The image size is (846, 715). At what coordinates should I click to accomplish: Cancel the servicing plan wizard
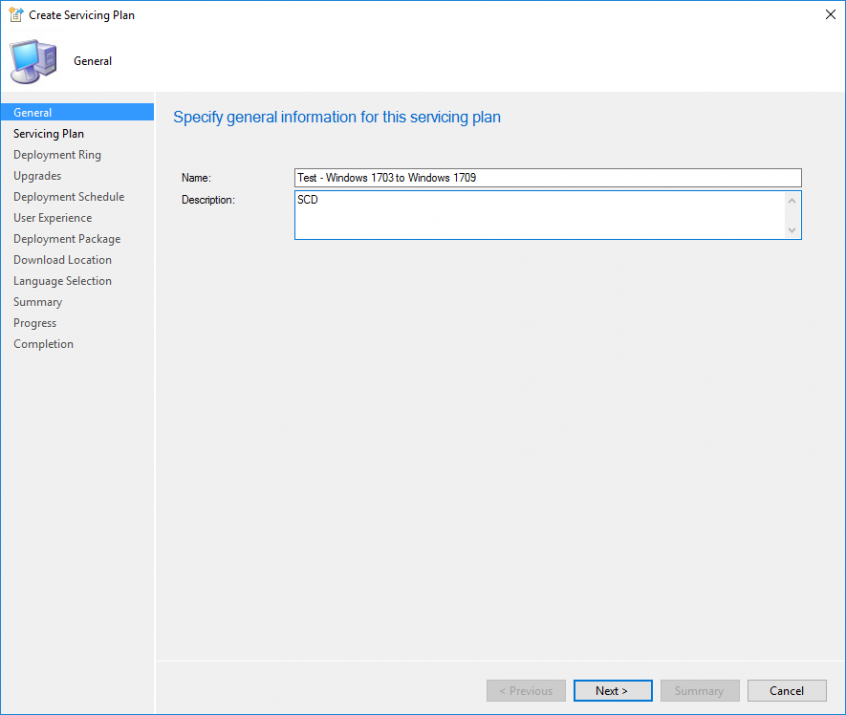[786, 690]
